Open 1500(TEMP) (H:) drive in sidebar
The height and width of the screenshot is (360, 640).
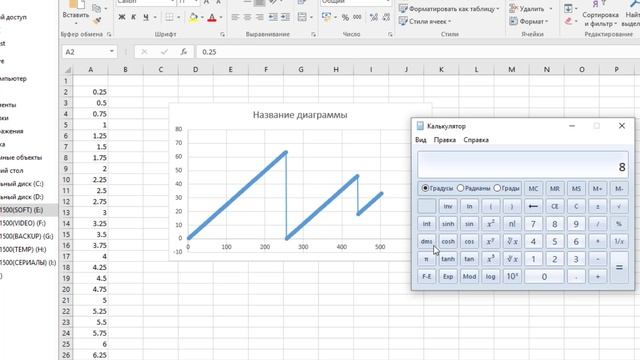23,249
